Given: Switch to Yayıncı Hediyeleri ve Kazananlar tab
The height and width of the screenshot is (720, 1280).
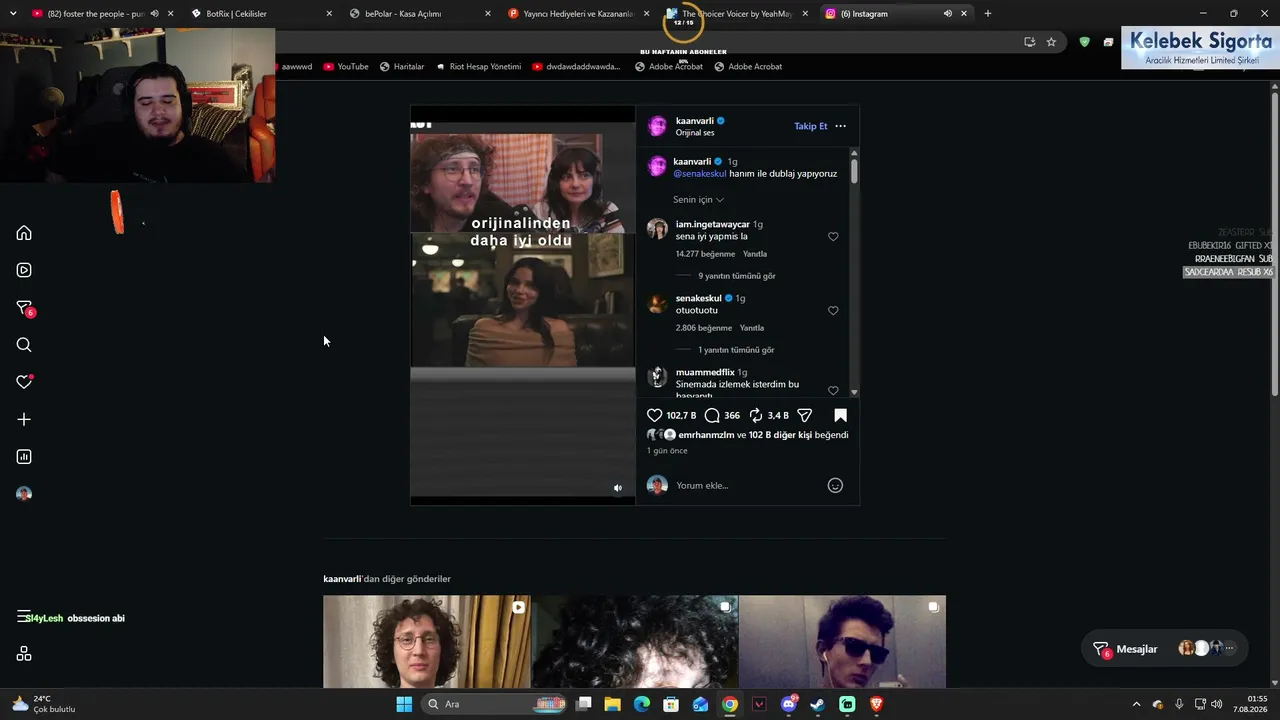Looking at the screenshot, I should [577, 14].
